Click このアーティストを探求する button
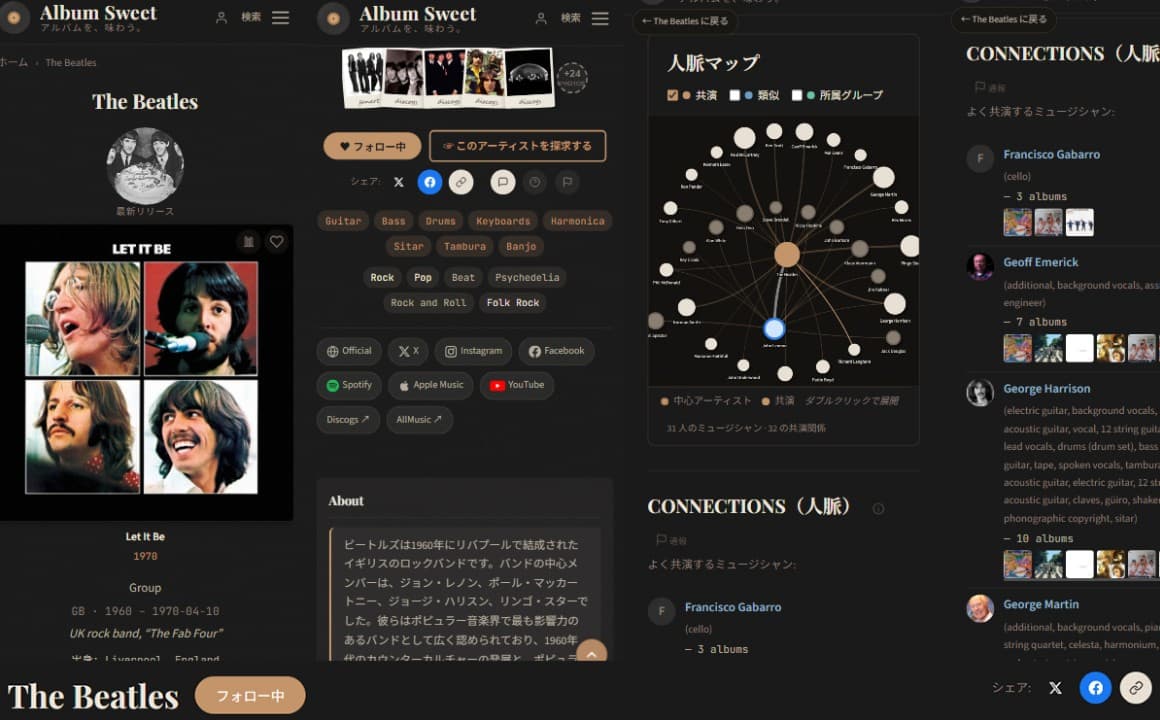The image size is (1160, 720). (517, 146)
